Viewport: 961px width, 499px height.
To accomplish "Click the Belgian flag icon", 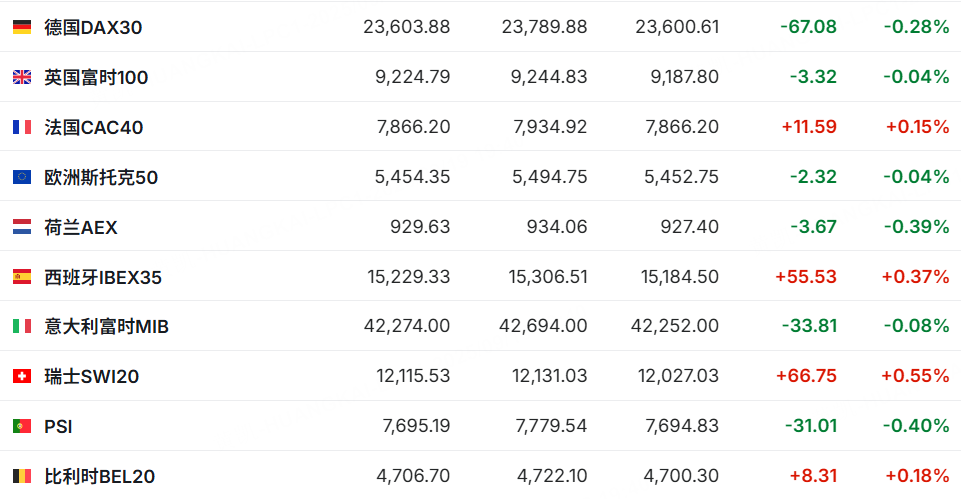I will [x=22, y=476].
